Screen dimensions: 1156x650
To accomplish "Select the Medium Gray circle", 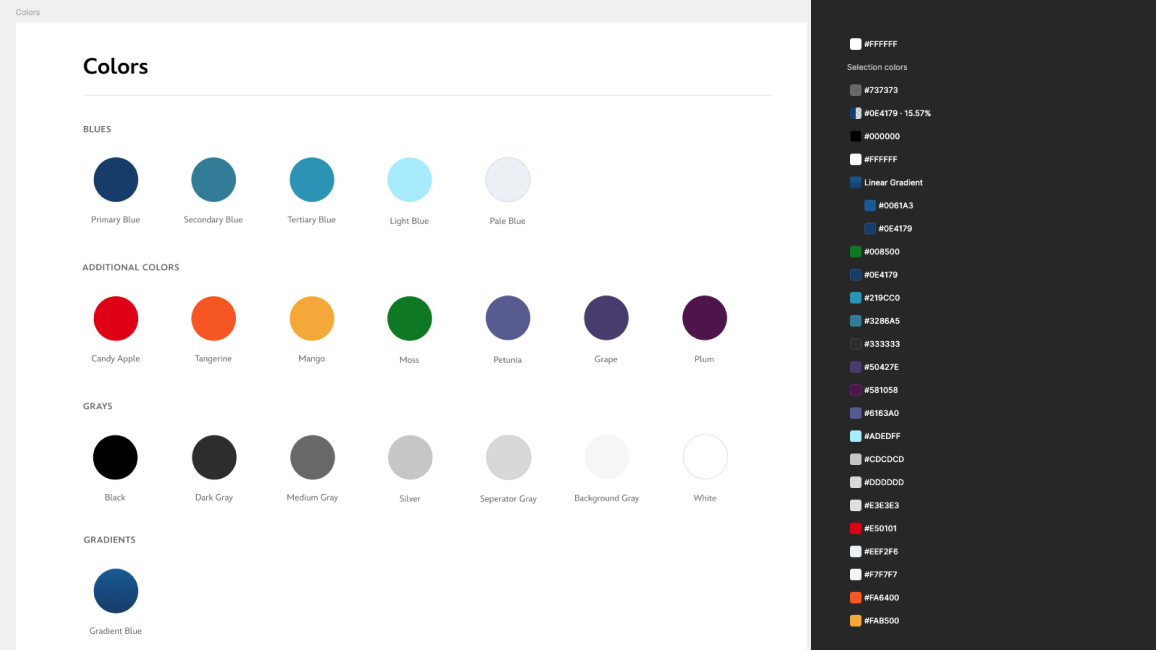I will (x=312, y=458).
